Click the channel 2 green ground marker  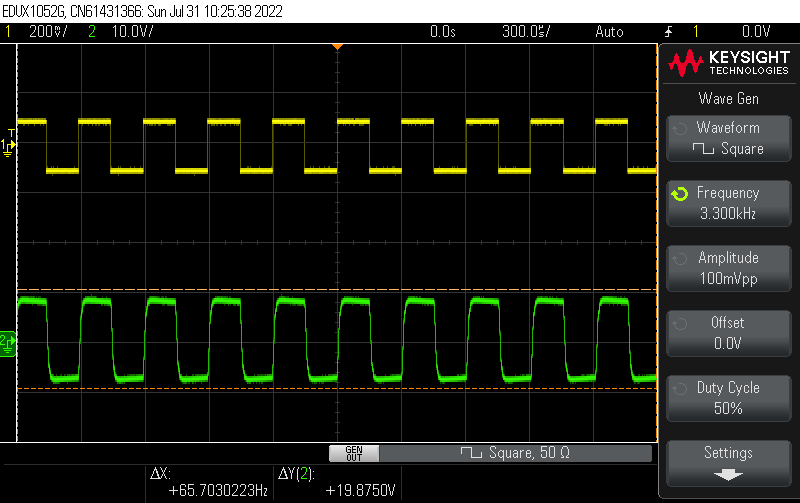click(x=8, y=343)
